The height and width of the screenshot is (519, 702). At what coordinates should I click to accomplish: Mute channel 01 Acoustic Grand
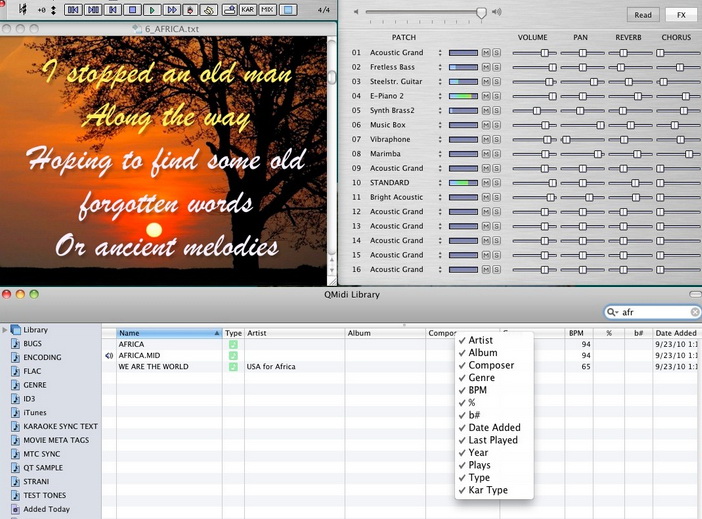pos(486,53)
